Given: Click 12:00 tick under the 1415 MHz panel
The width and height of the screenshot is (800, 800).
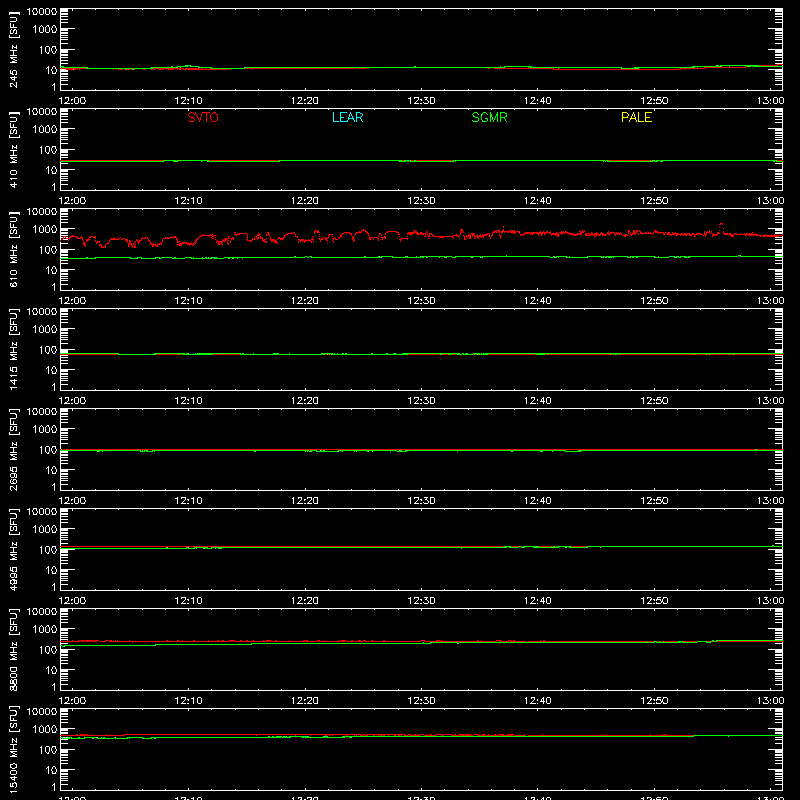Looking at the screenshot, I should point(72,401).
